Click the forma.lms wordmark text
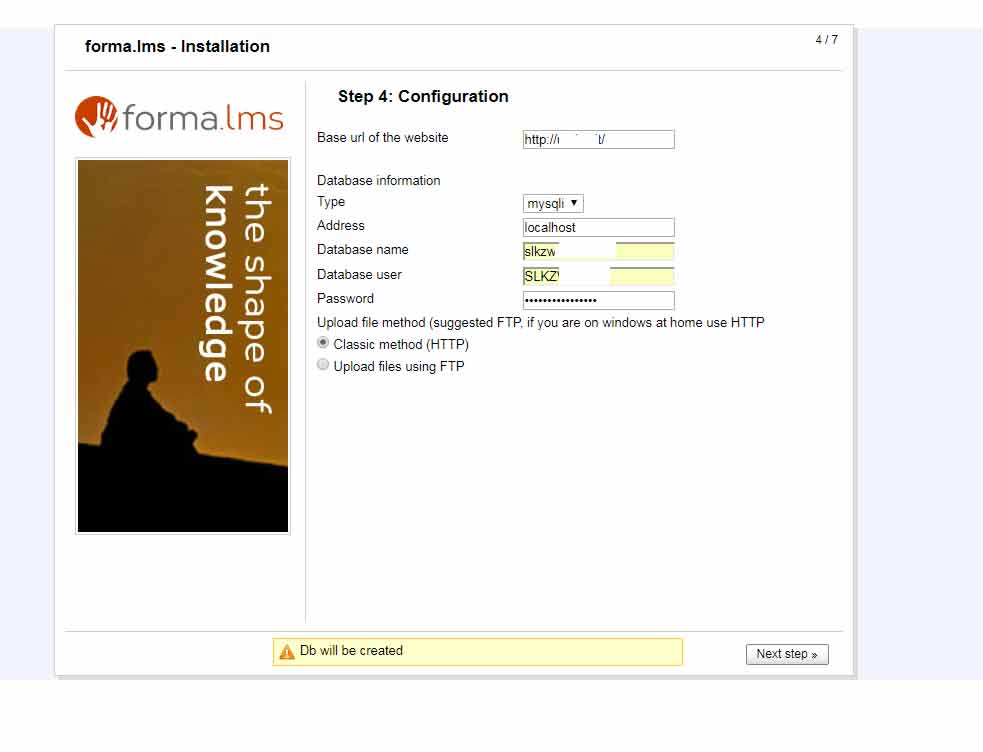The height and width of the screenshot is (752, 983). point(203,118)
